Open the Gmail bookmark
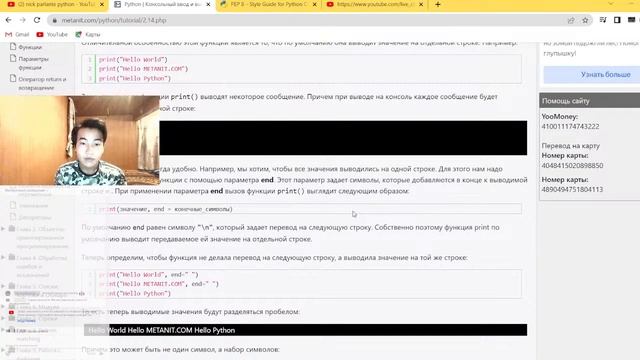The width and height of the screenshot is (640, 360). (x=17, y=34)
